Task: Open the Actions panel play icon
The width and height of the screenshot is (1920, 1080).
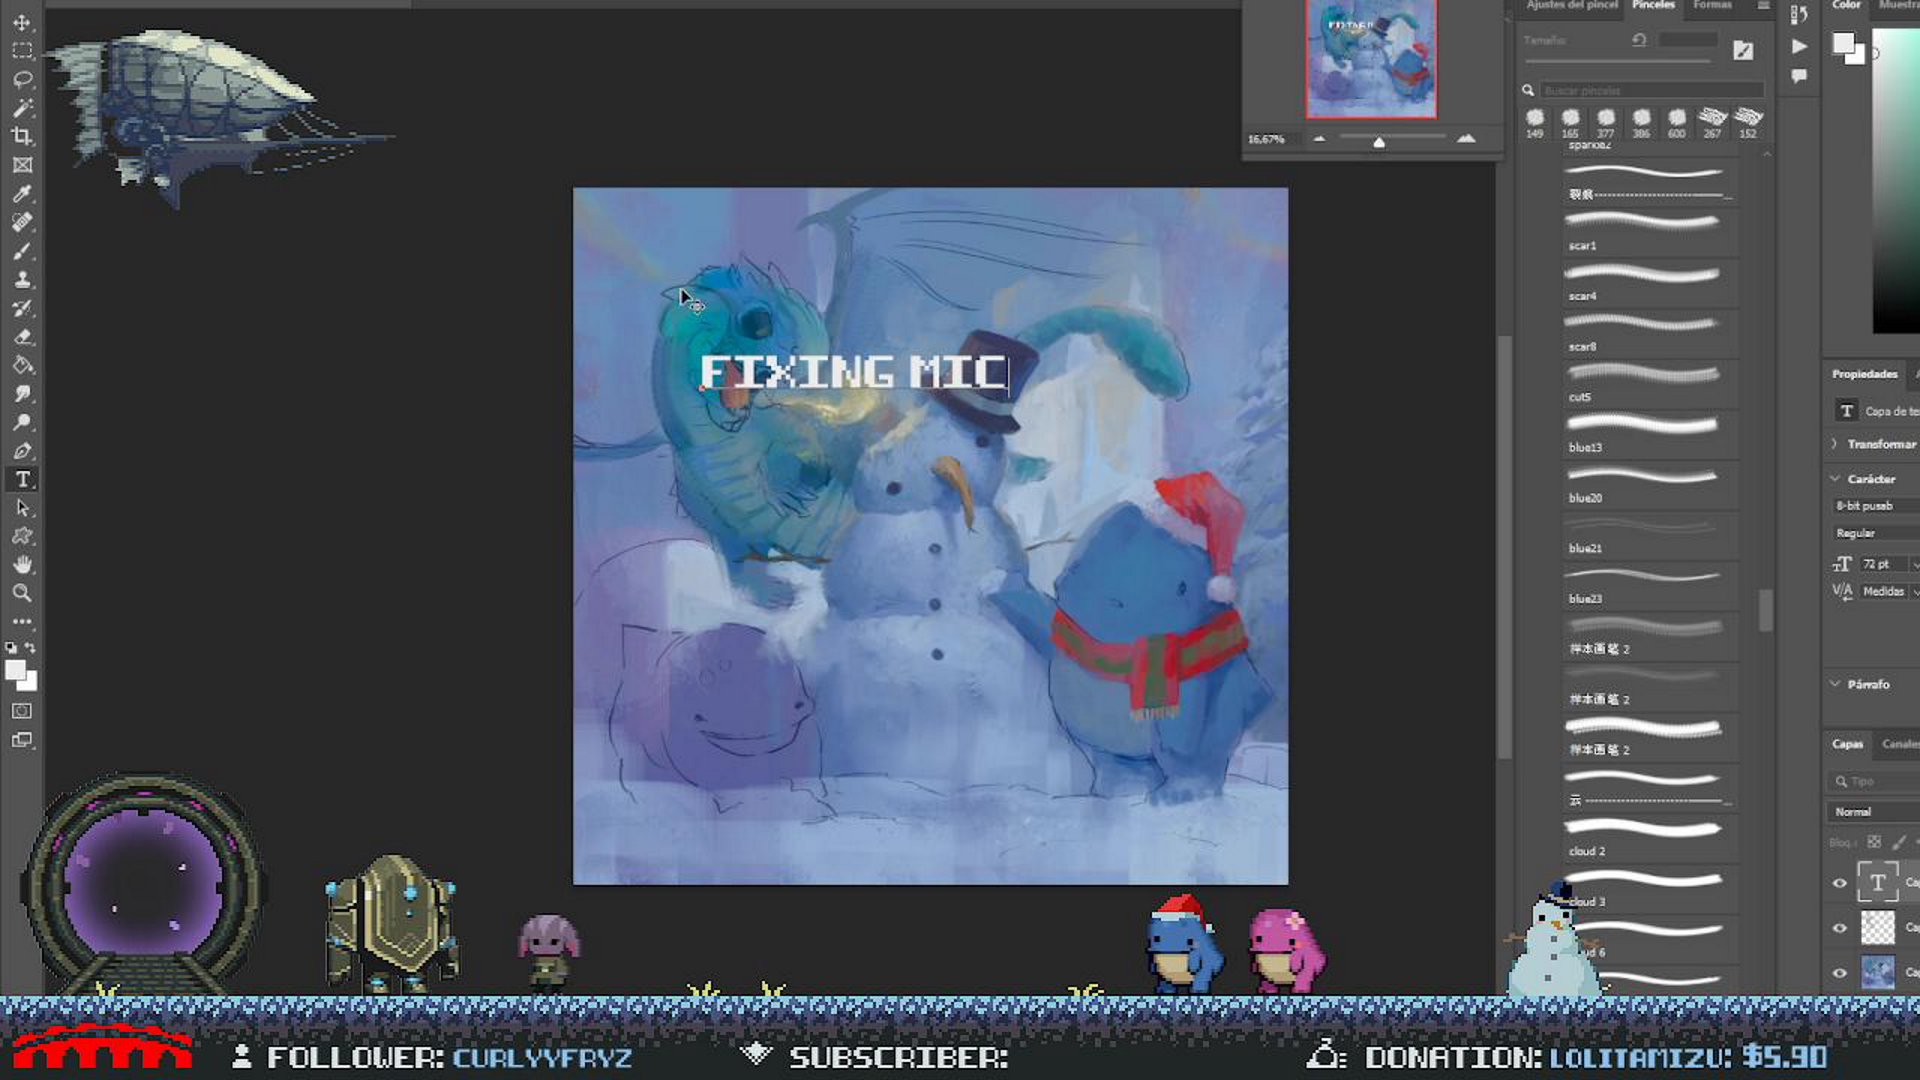Action: click(1799, 46)
